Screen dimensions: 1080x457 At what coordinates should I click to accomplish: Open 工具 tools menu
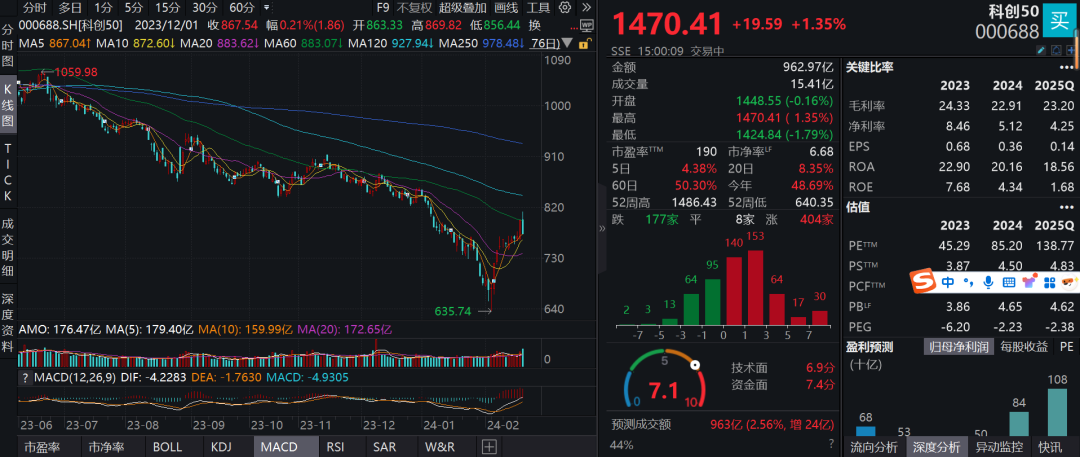tap(539, 8)
